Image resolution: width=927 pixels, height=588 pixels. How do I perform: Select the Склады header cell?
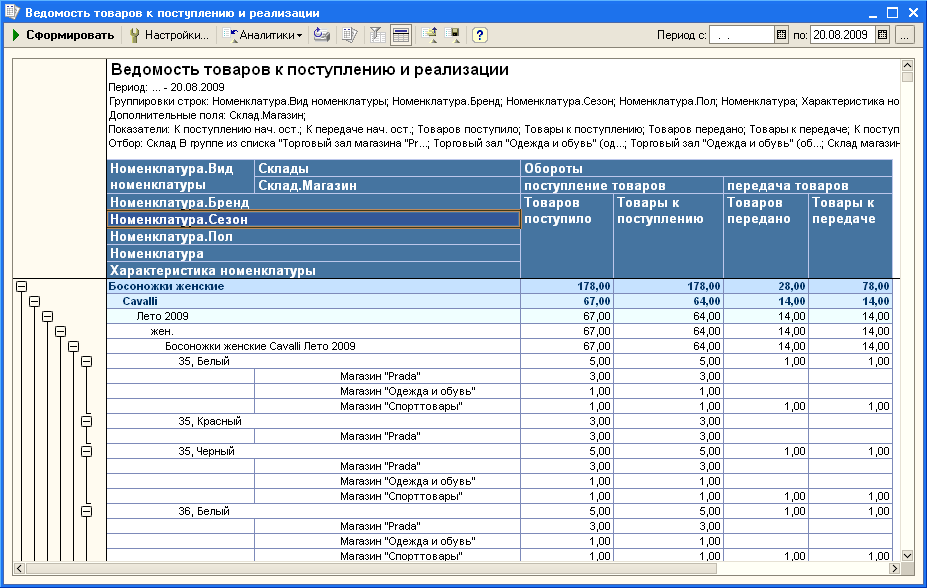pos(388,168)
